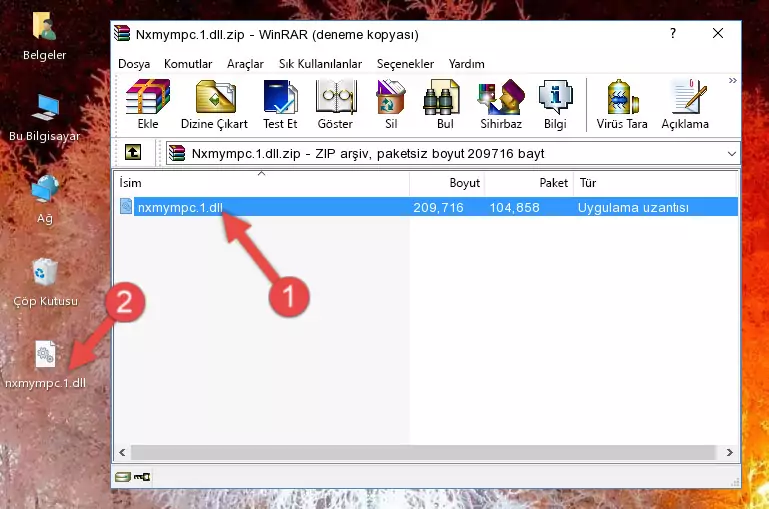
Task: Open the Bul (Find) tool
Action: (x=445, y=104)
